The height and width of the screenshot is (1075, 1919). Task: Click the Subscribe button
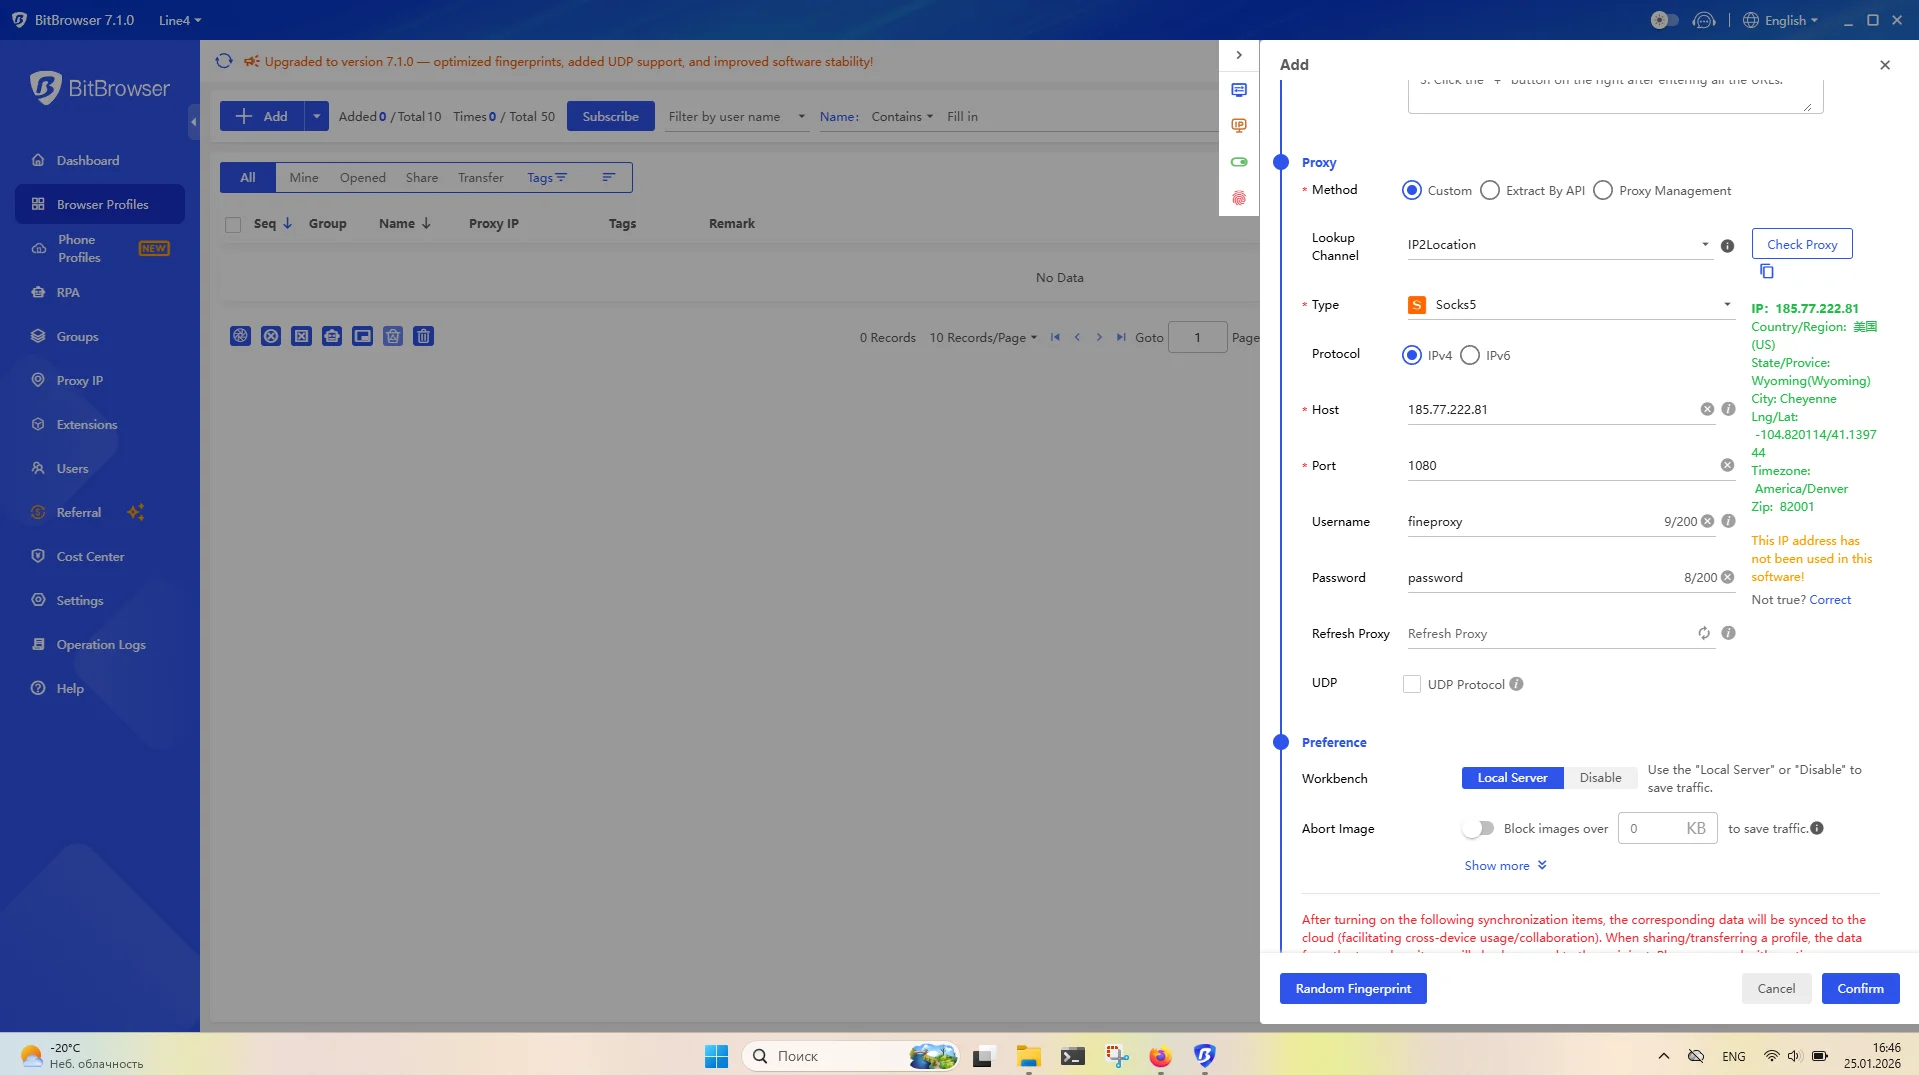click(610, 116)
